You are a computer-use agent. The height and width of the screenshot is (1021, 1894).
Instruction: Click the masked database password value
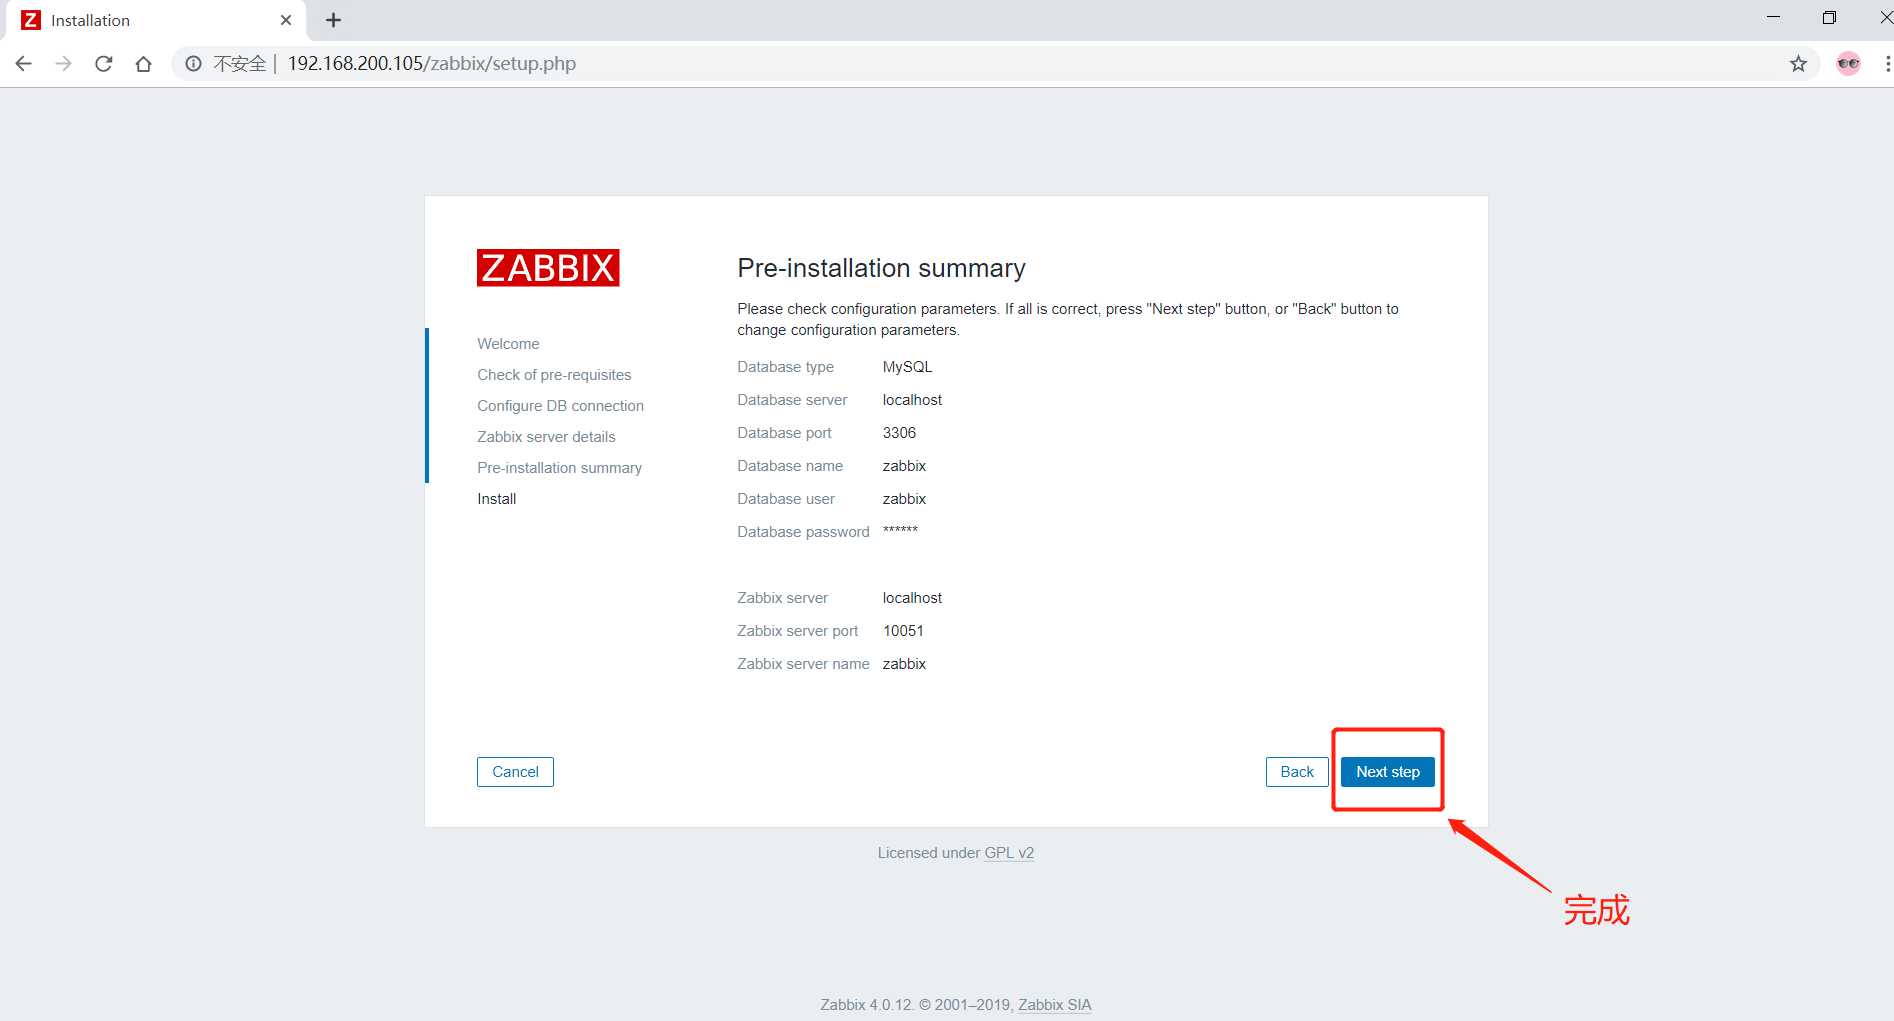[900, 530]
